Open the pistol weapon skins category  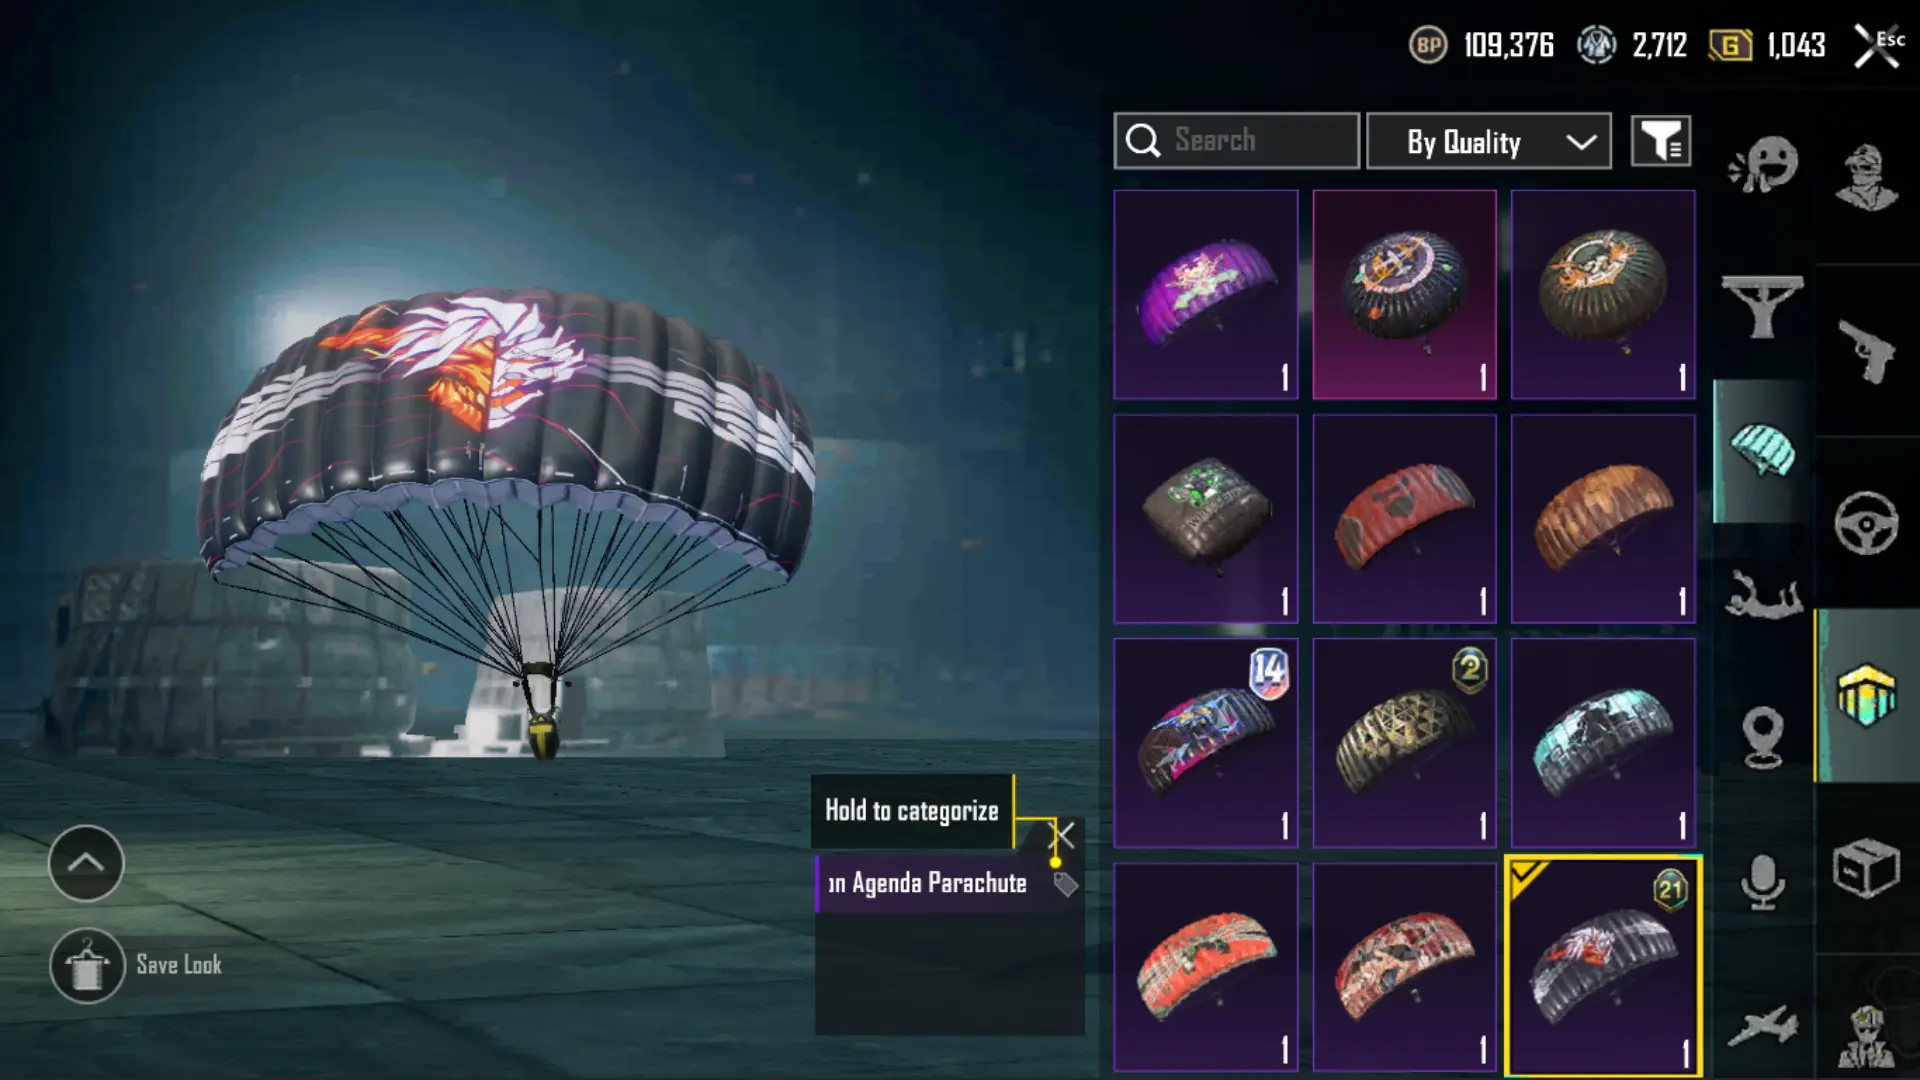(x=1866, y=351)
